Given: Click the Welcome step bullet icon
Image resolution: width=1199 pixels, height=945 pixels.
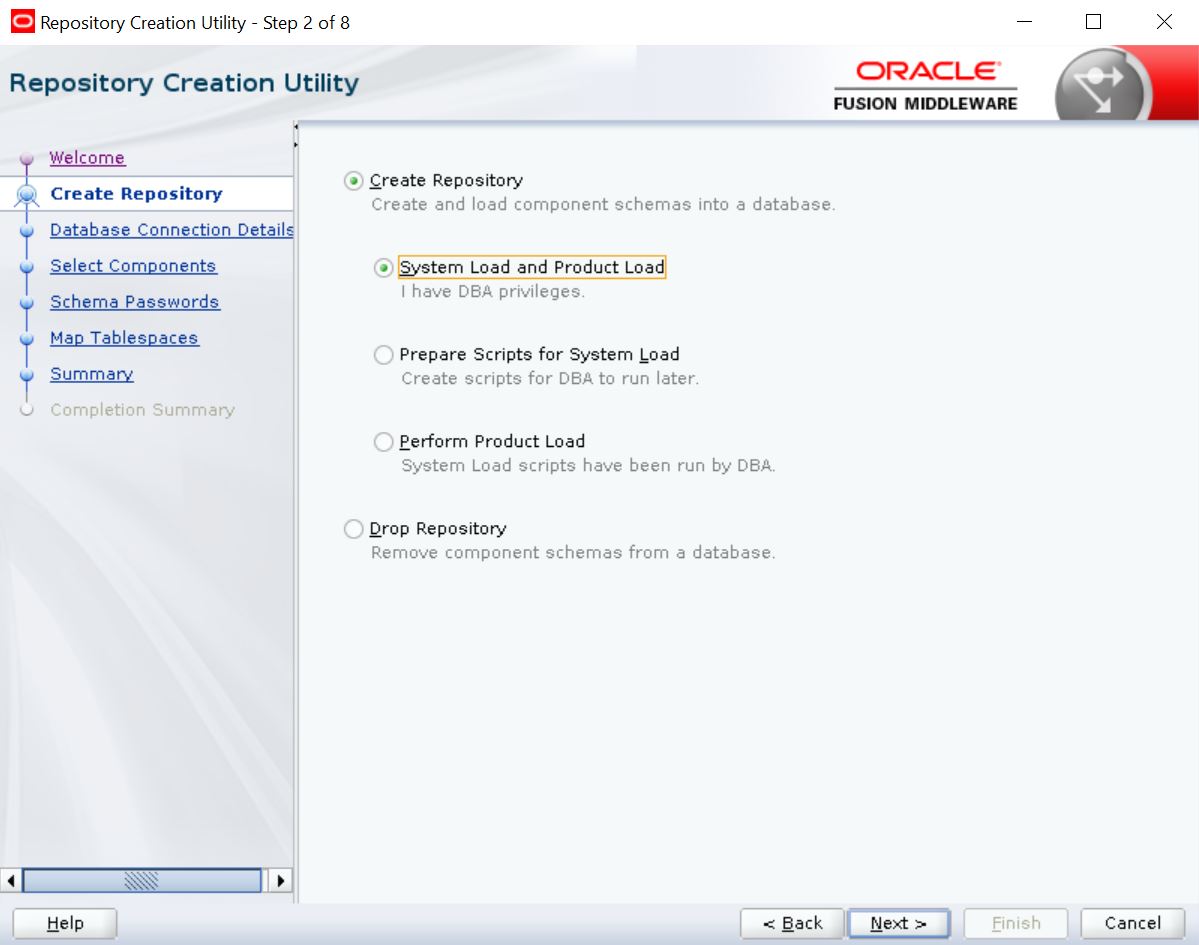Looking at the screenshot, I should pos(27,159).
